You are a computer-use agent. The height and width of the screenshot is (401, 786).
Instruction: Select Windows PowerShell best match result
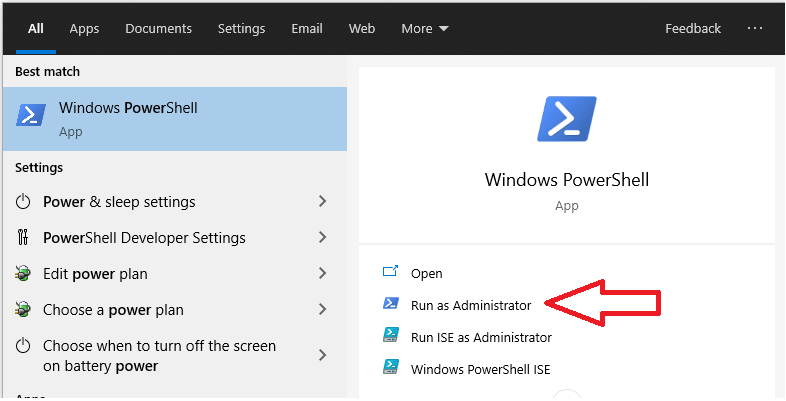(175, 119)
